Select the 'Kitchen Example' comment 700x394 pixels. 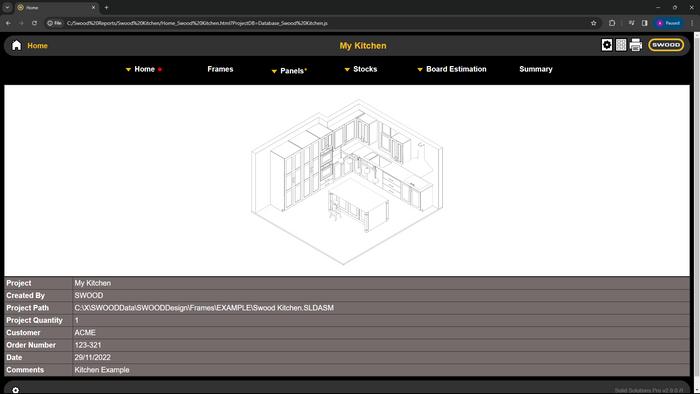(x=102, y=370)
